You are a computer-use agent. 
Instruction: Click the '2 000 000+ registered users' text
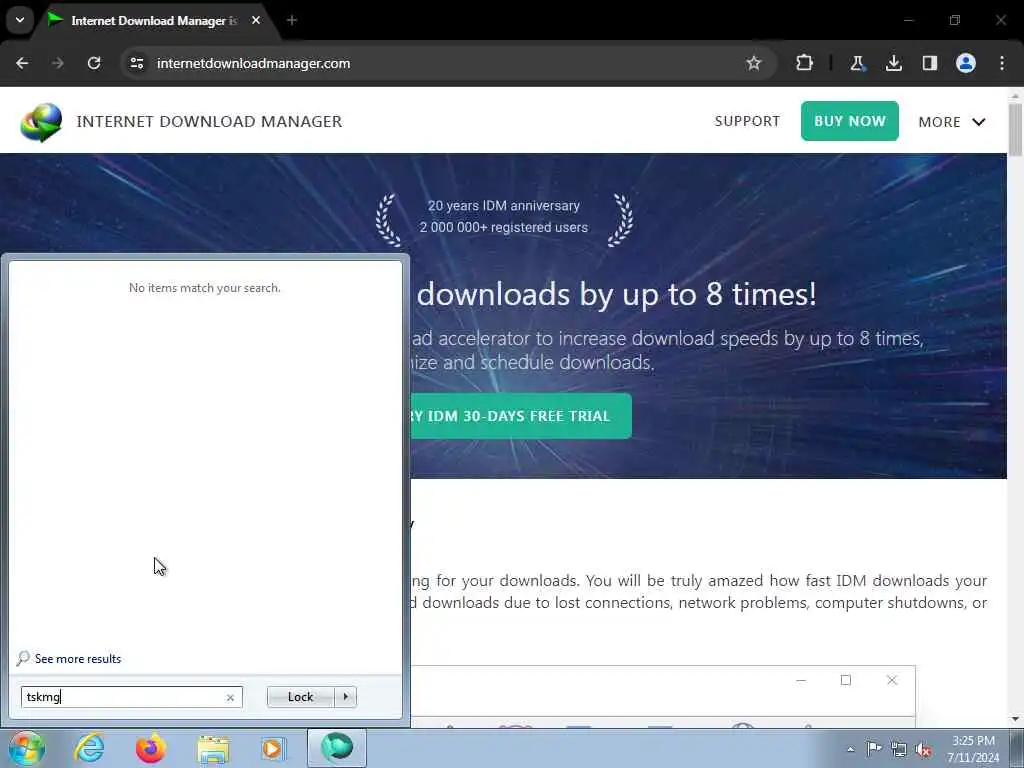tap(504, 227)
